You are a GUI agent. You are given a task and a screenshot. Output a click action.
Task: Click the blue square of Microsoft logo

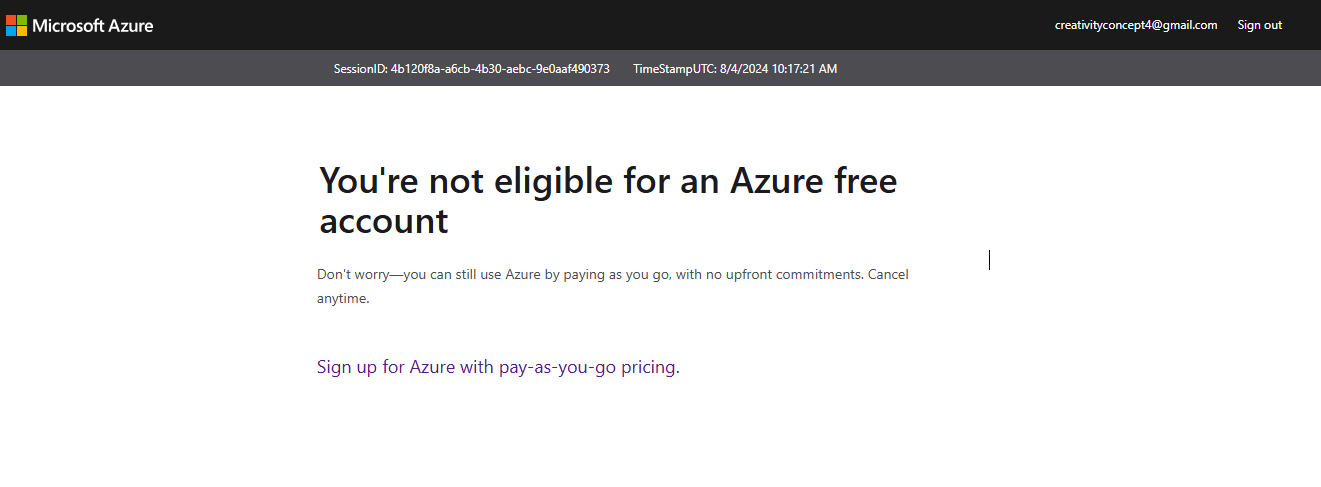(x=11, y=31)
